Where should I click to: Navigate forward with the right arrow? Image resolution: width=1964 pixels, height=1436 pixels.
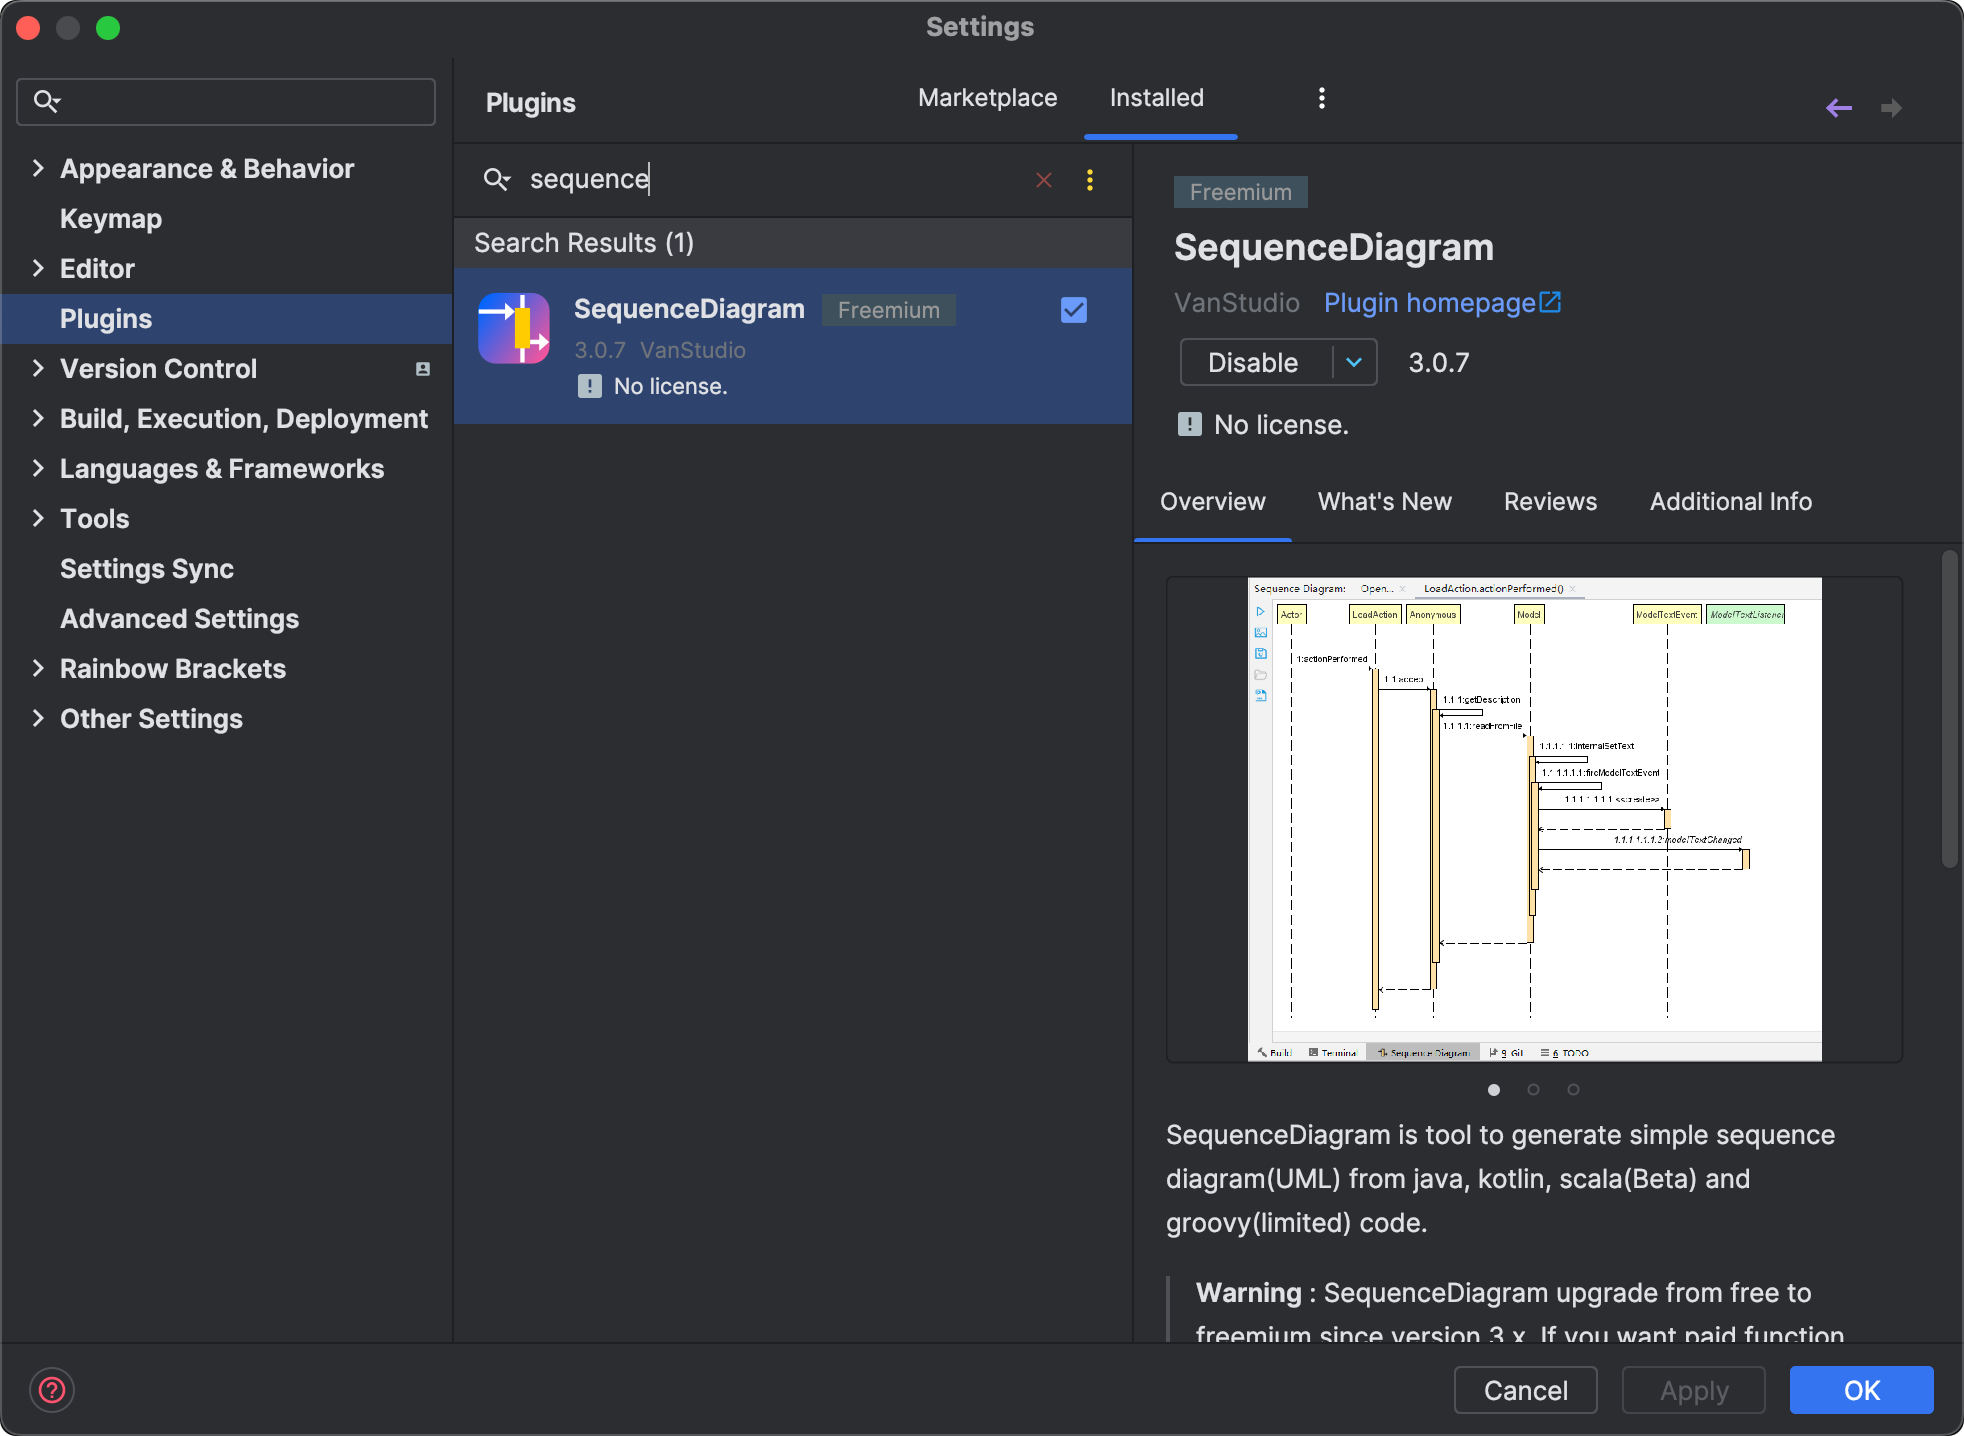[1891, 108]
